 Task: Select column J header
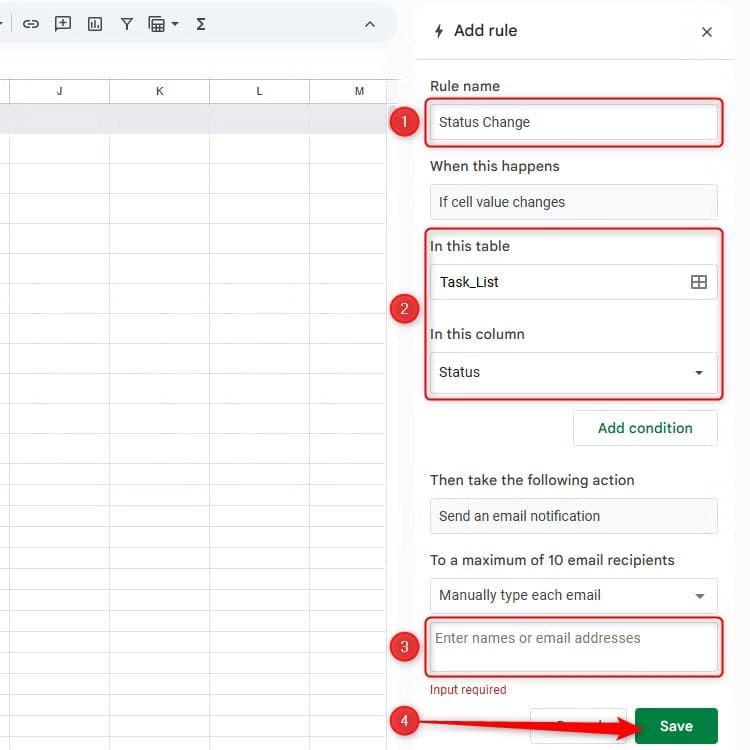pos(59,91)
